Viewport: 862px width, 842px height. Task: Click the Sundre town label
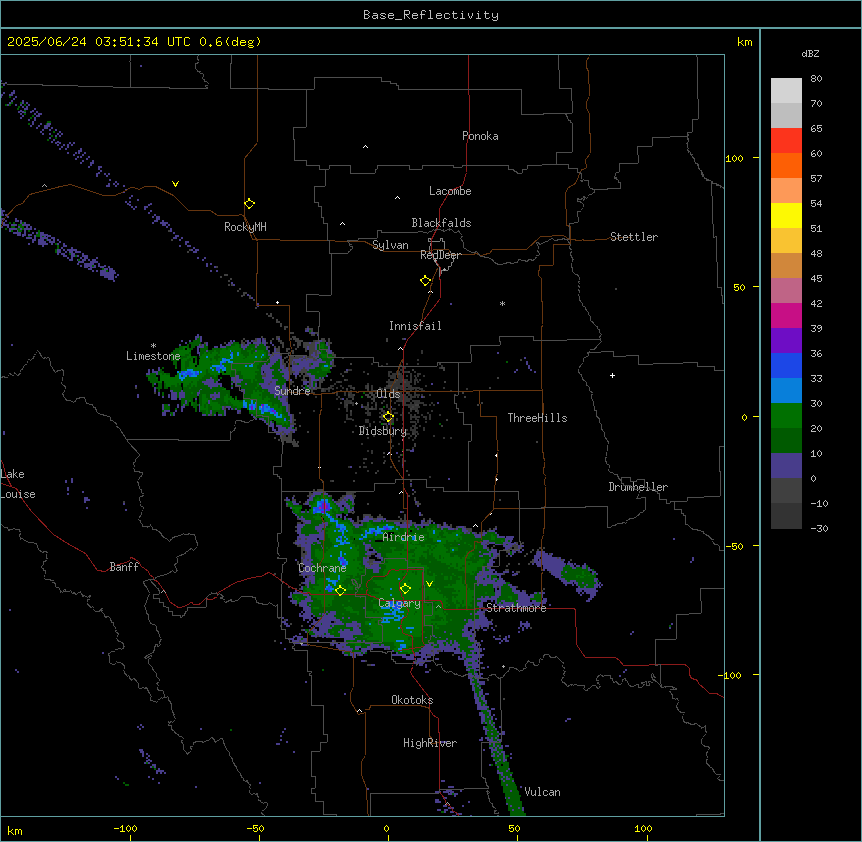[292, 391]
